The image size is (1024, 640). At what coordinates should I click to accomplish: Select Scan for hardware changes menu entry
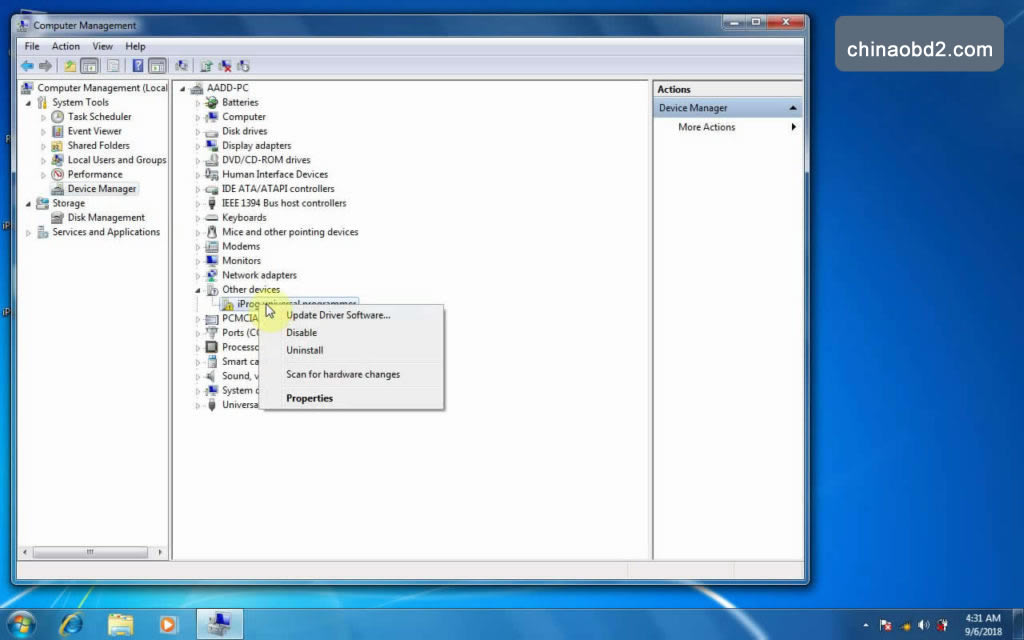pyautogui.click(x=343, y=374)
